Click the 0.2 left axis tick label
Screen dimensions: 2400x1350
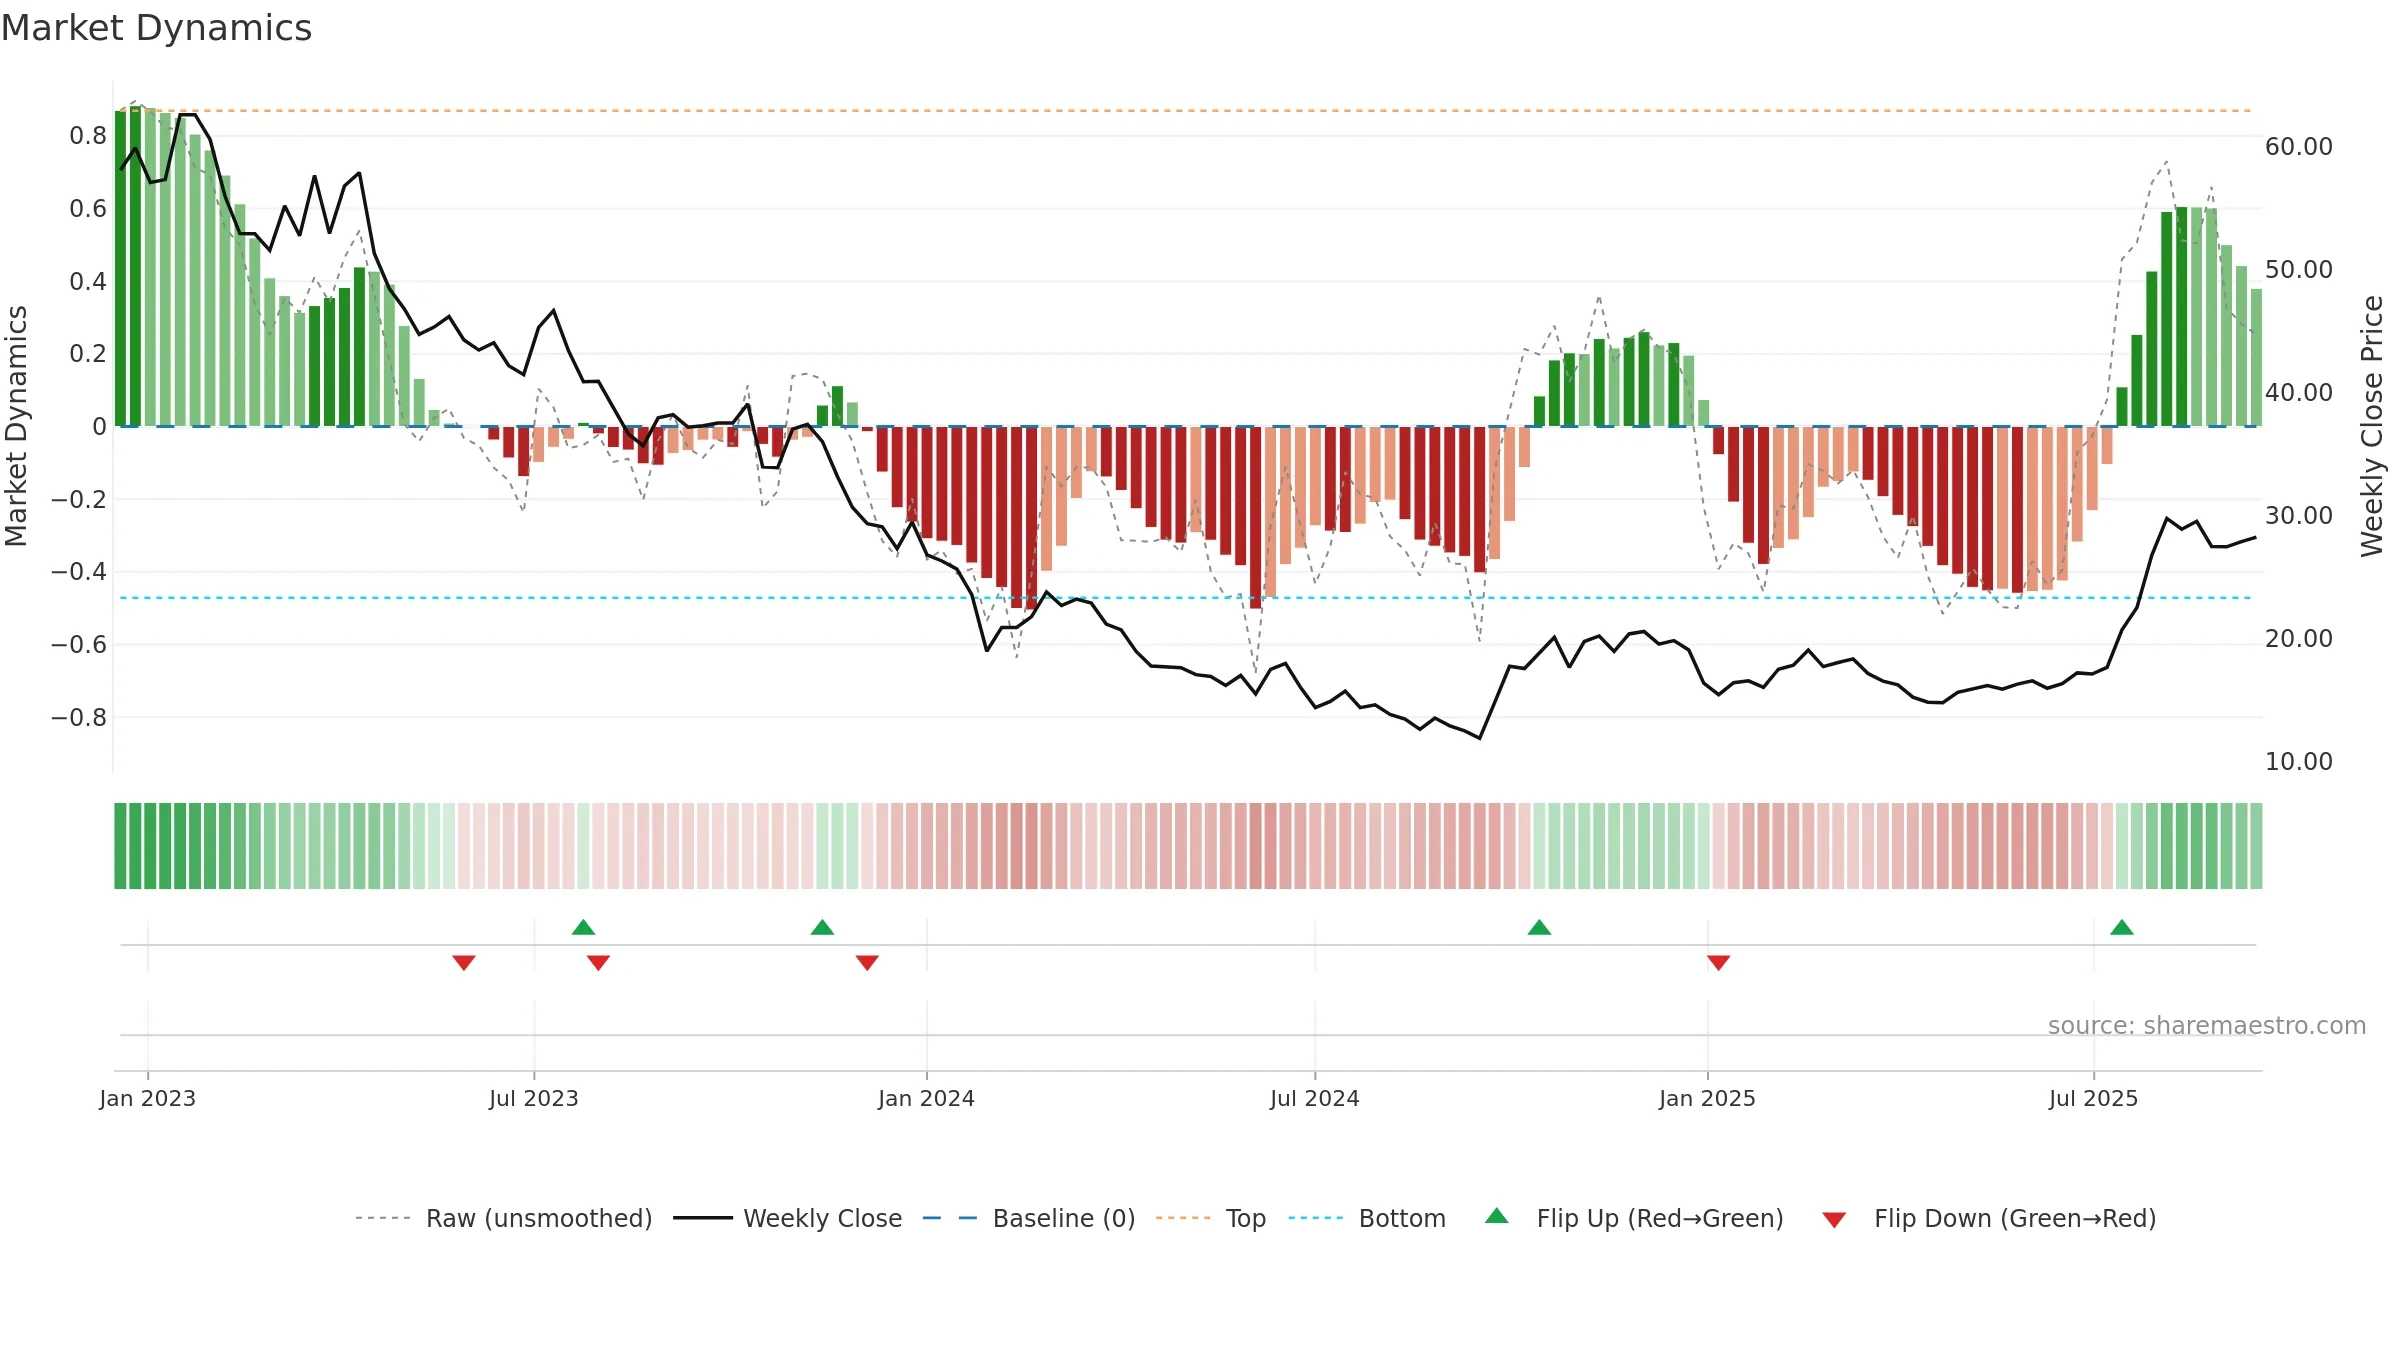click(x=88, y=354)
